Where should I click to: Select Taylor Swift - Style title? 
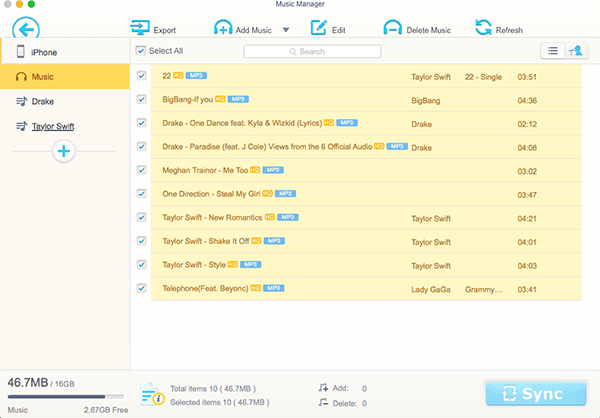(194, 265)
